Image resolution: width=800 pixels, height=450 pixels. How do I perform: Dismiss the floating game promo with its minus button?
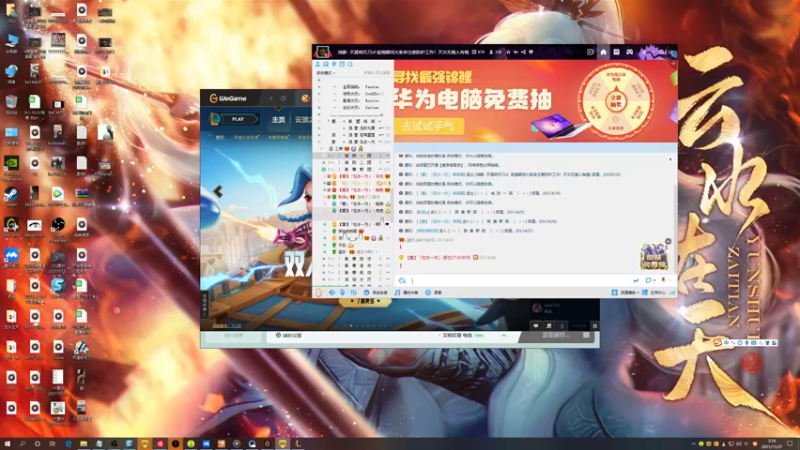[x=668, y=241]
